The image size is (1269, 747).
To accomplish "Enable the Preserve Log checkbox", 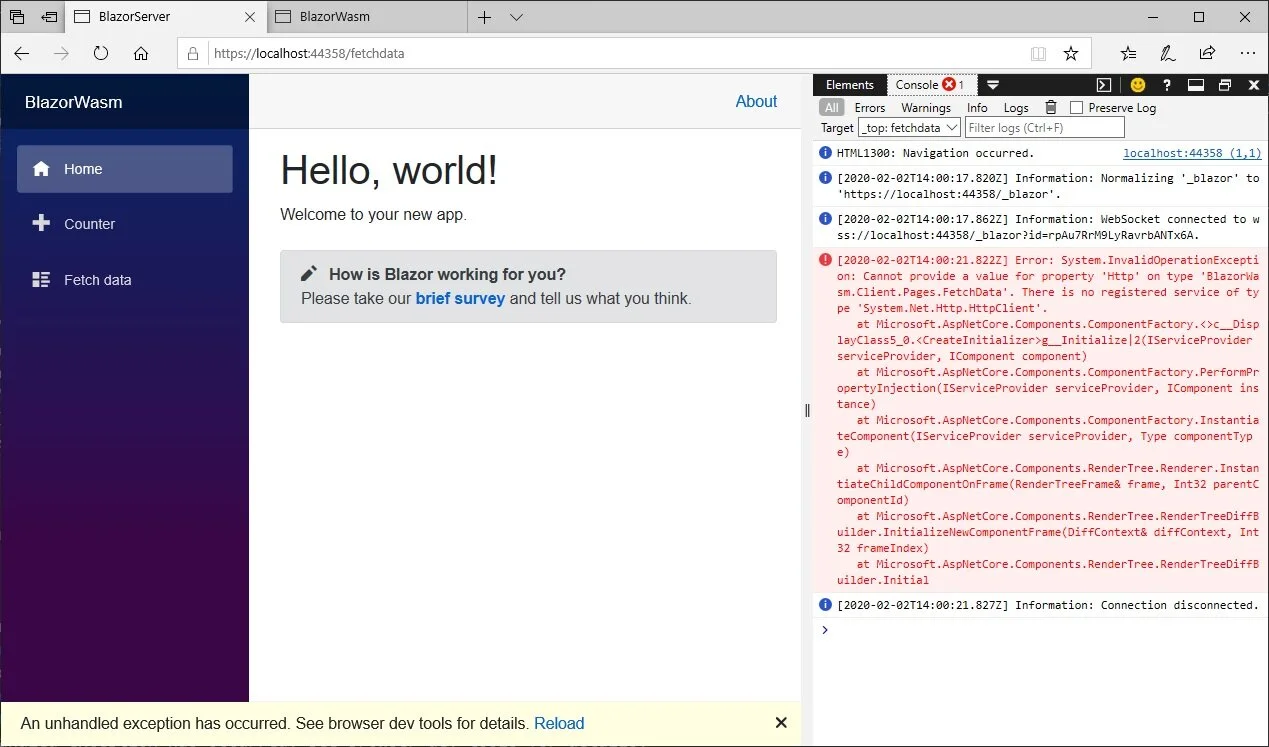I will 1075,107.
